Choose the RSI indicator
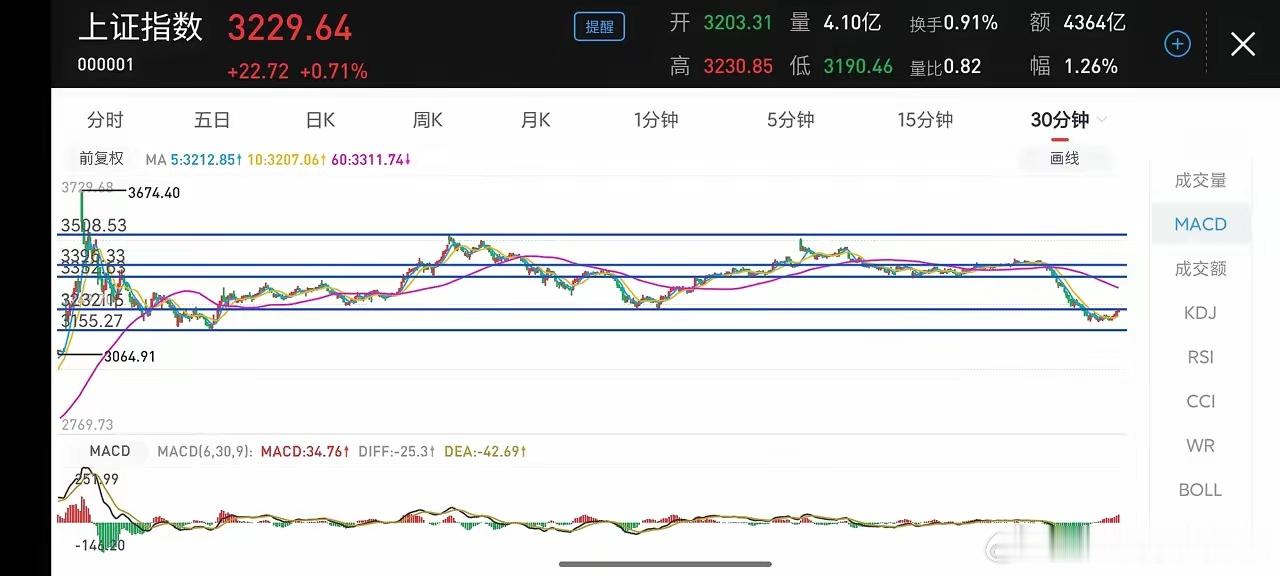Screen dimensions: 1280x576 tap(1200, 357)
